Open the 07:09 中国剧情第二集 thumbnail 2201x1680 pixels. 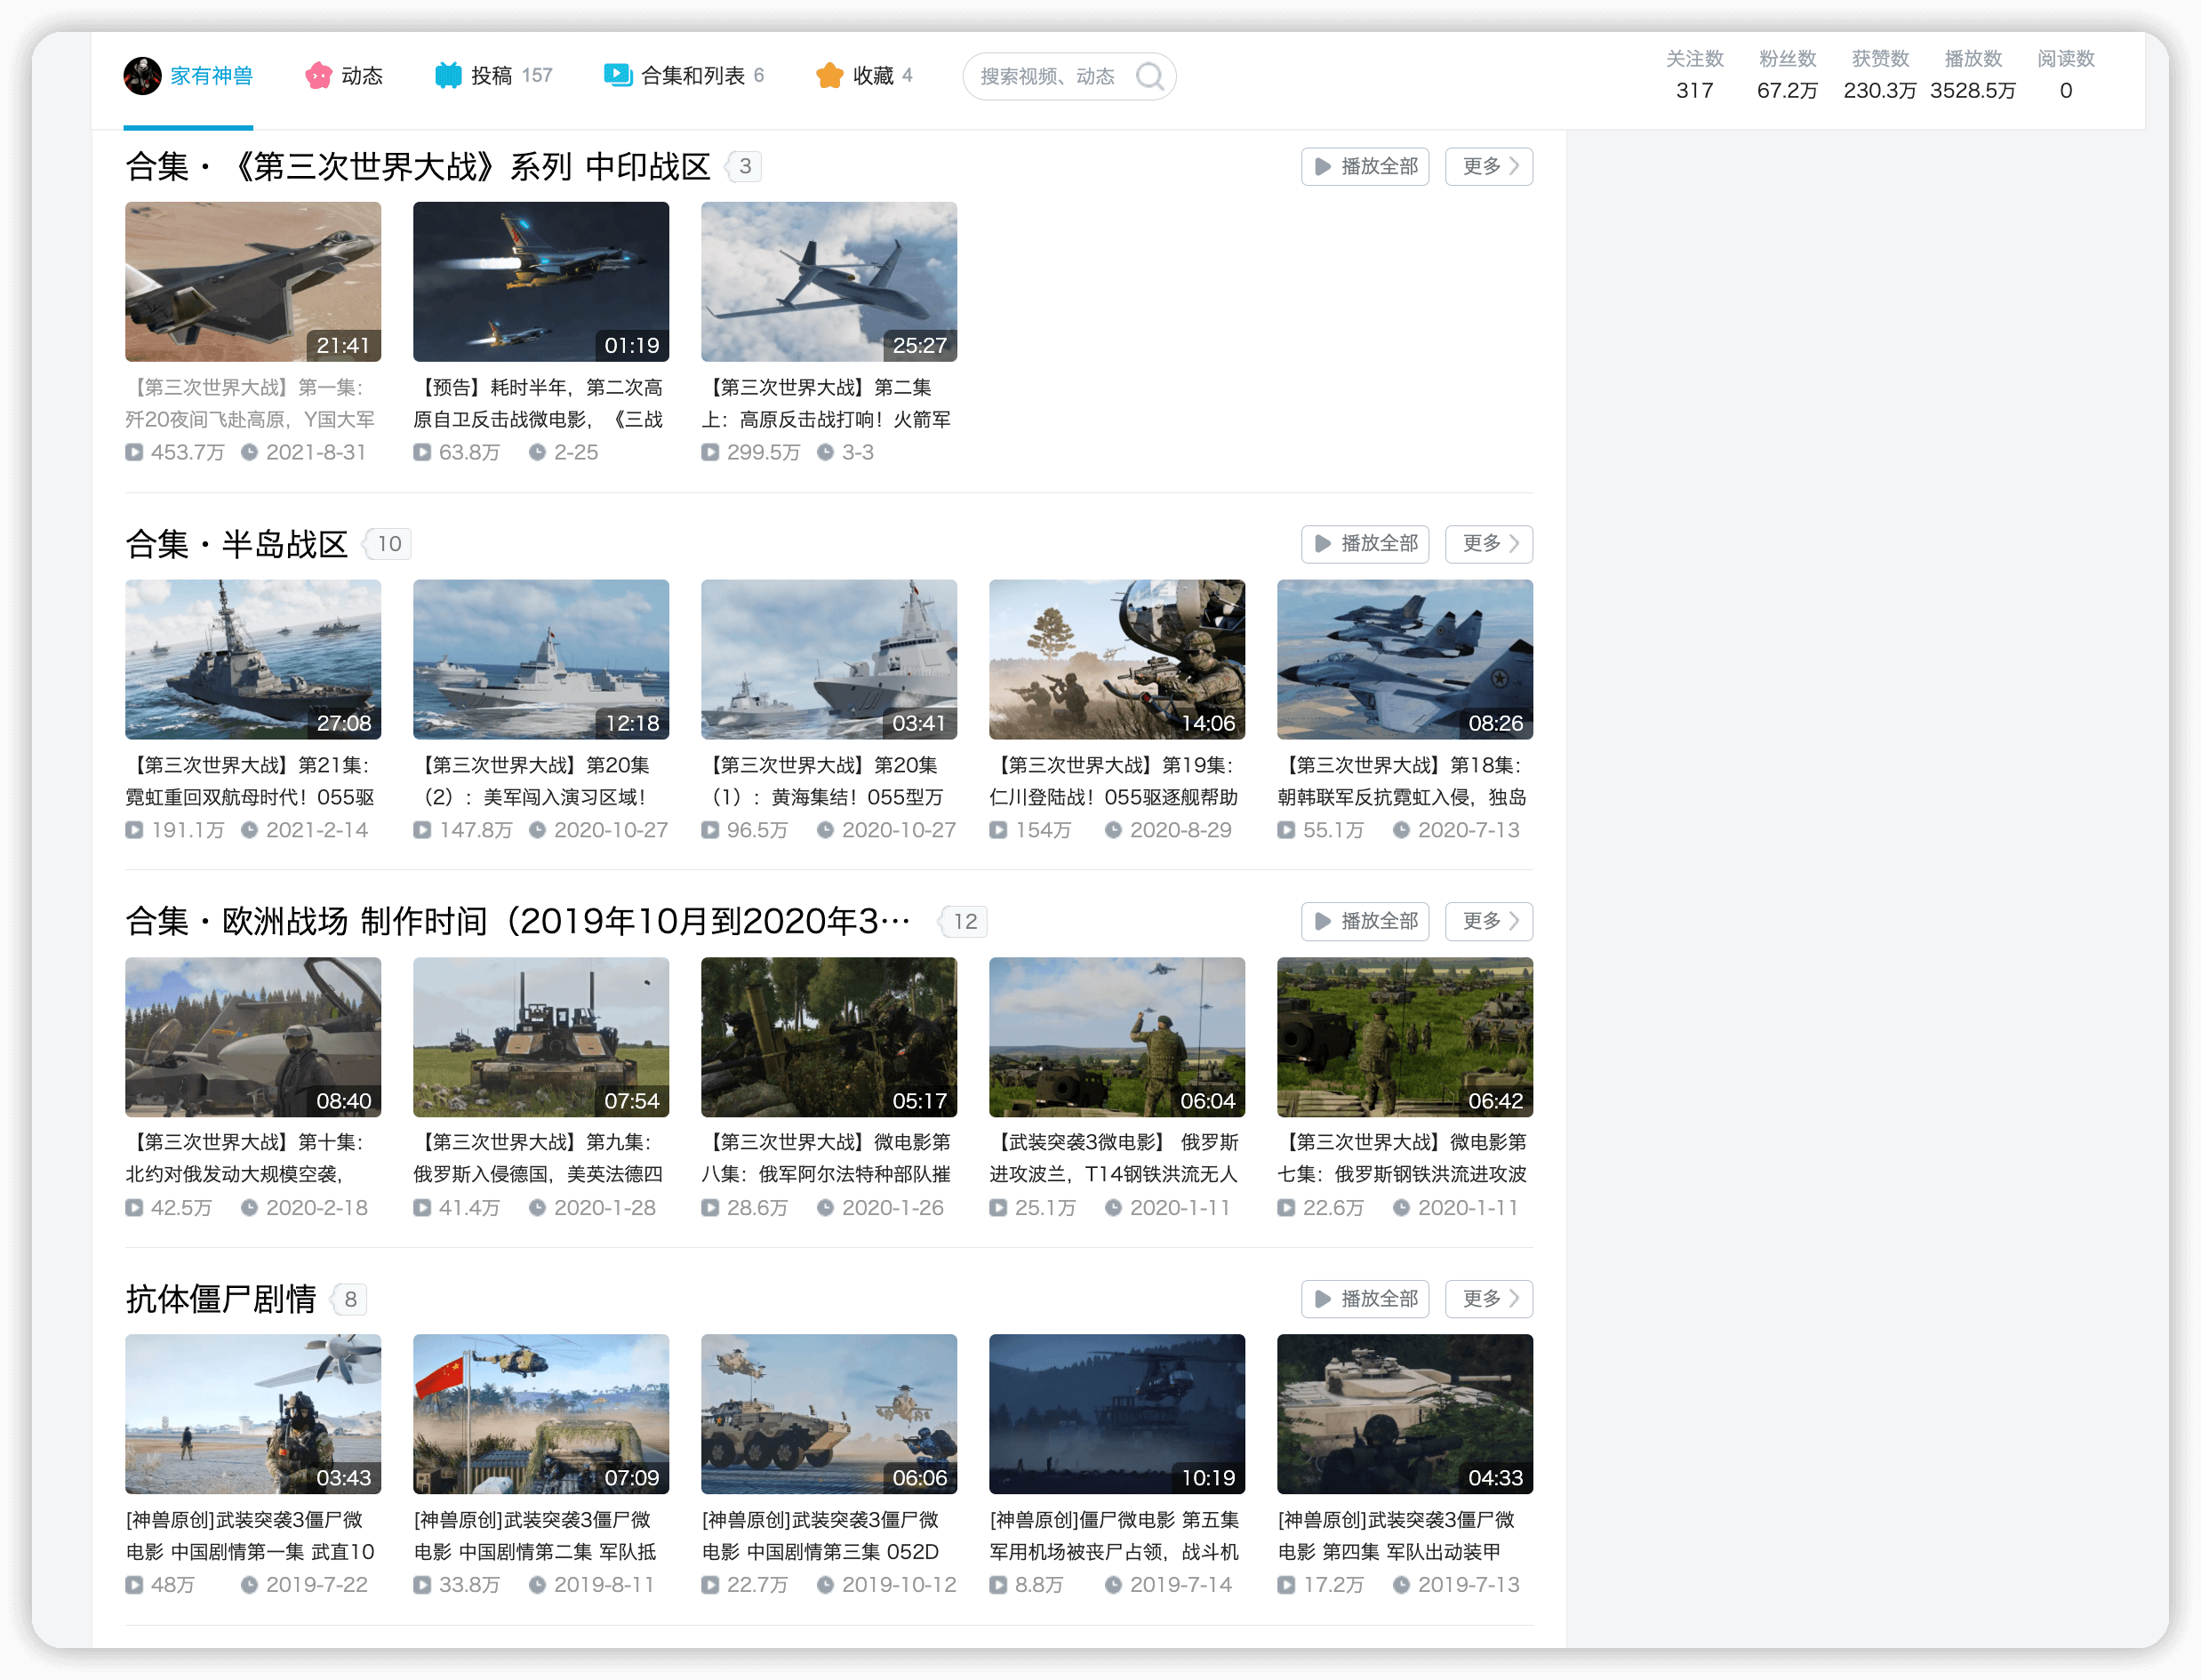point(541,1415)
